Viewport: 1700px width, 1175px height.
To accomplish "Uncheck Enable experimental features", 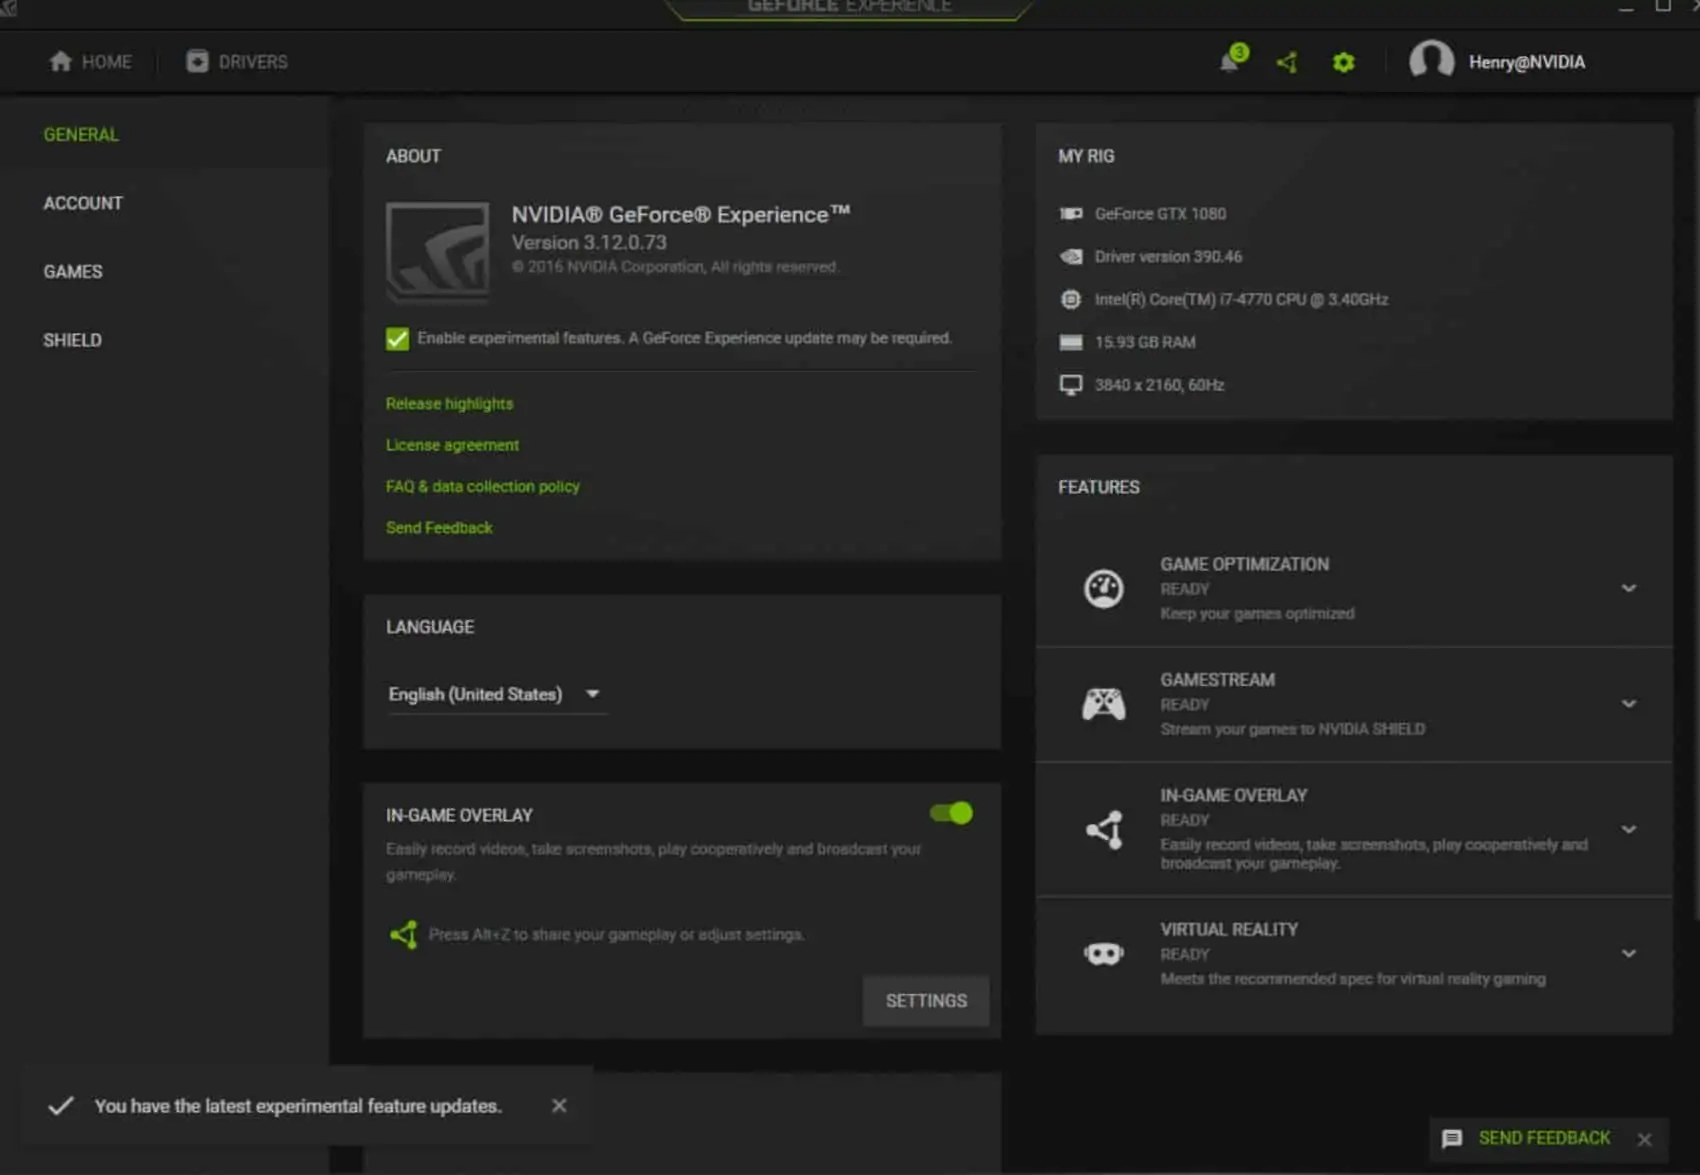I will click(x=396, y=338).
